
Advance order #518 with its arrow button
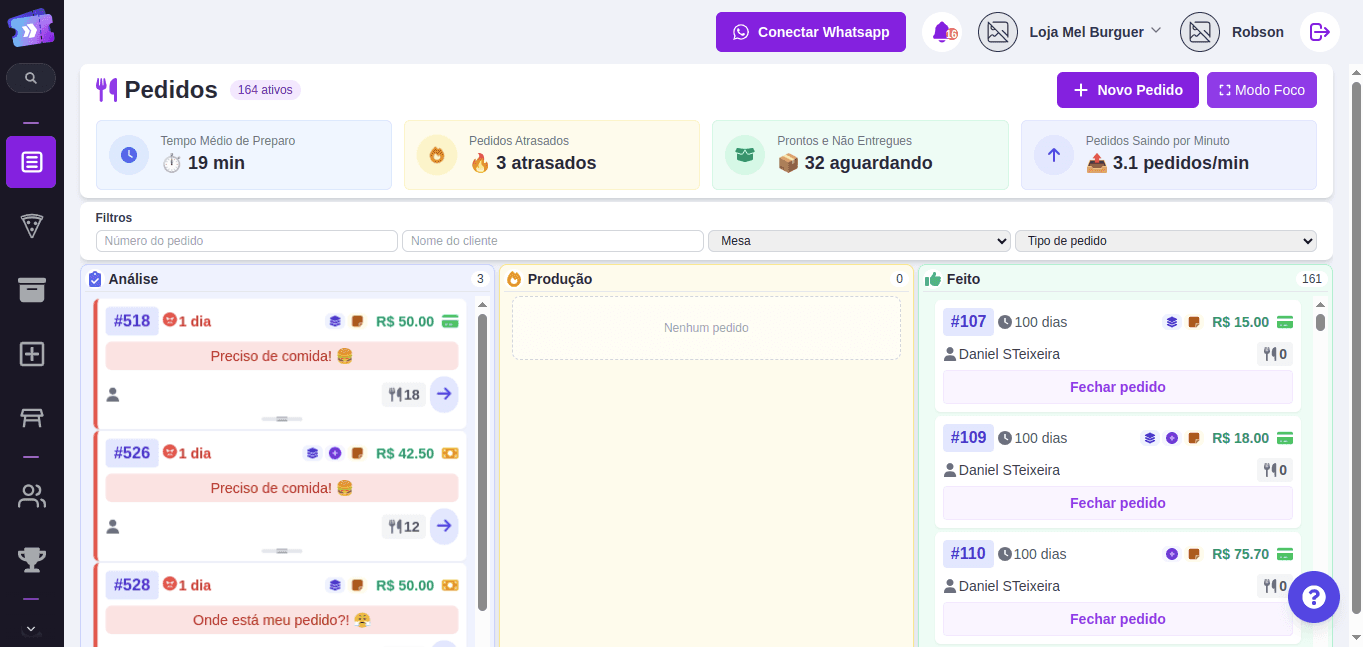[443, 394]
